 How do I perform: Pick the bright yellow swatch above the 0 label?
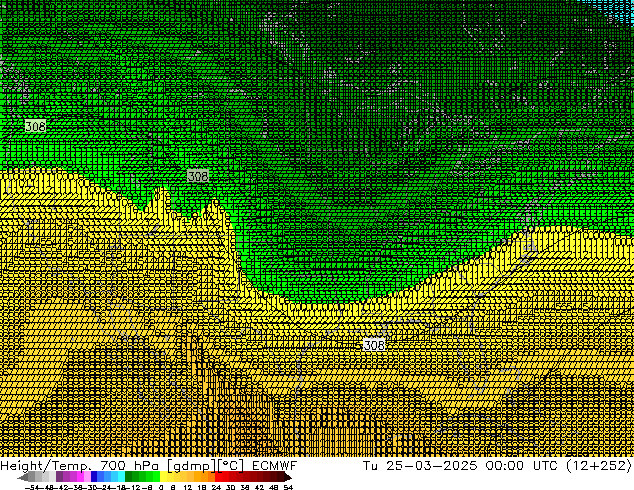click(x=164, y=477)
